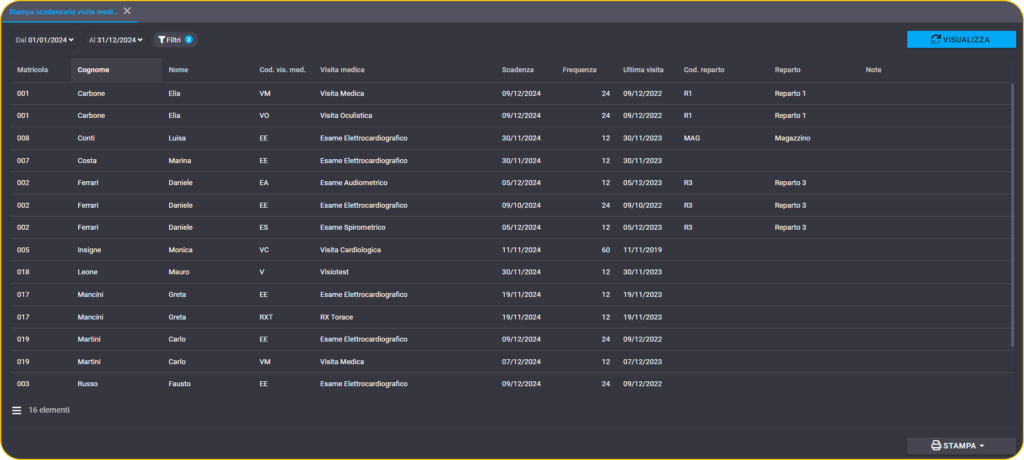Open the Dal 01/01/2024 date dropdown
This screenshot has width=1024, height=460.
point(44,40)
